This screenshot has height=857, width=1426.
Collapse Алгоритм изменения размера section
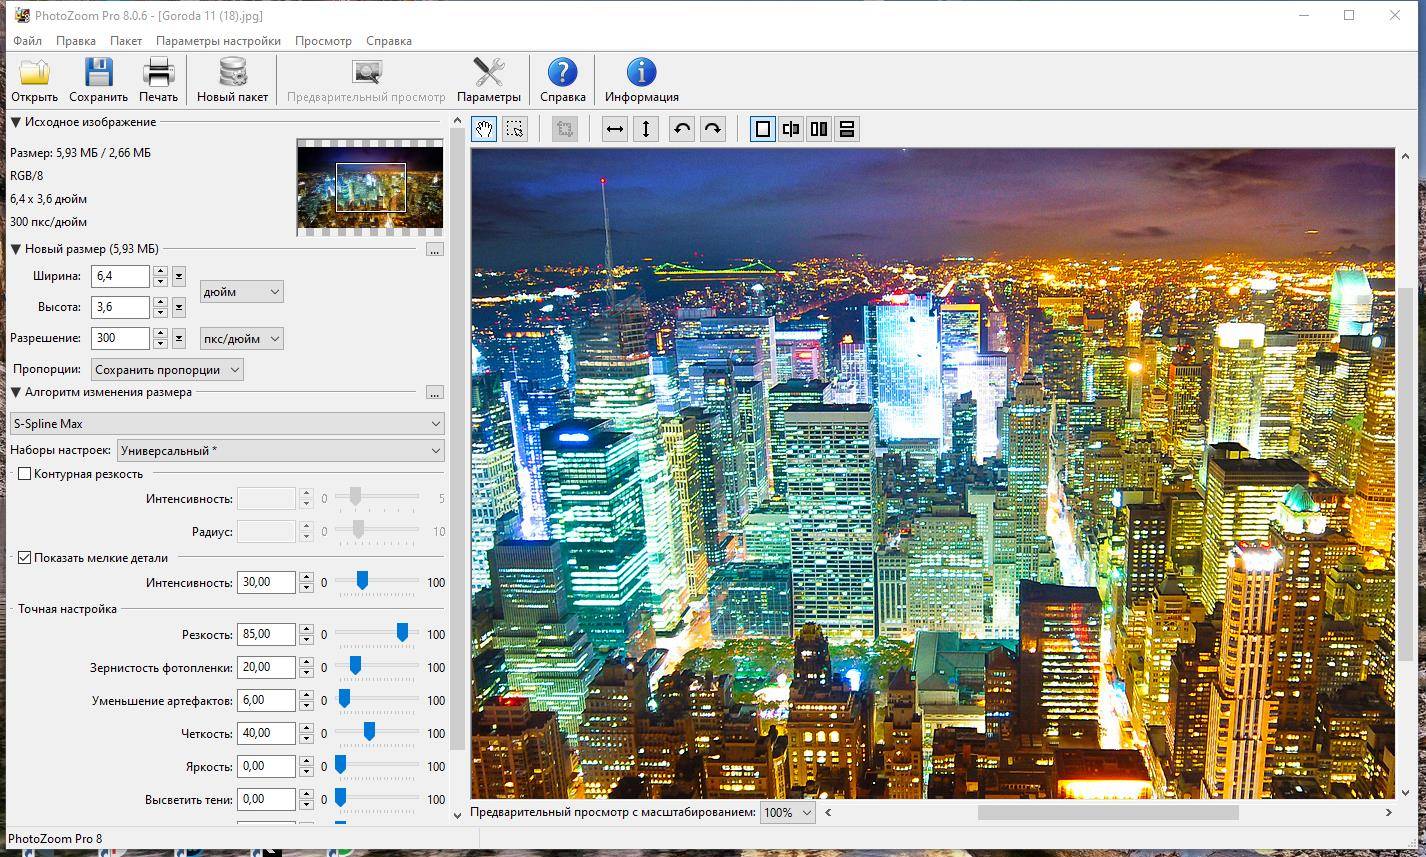16,392
